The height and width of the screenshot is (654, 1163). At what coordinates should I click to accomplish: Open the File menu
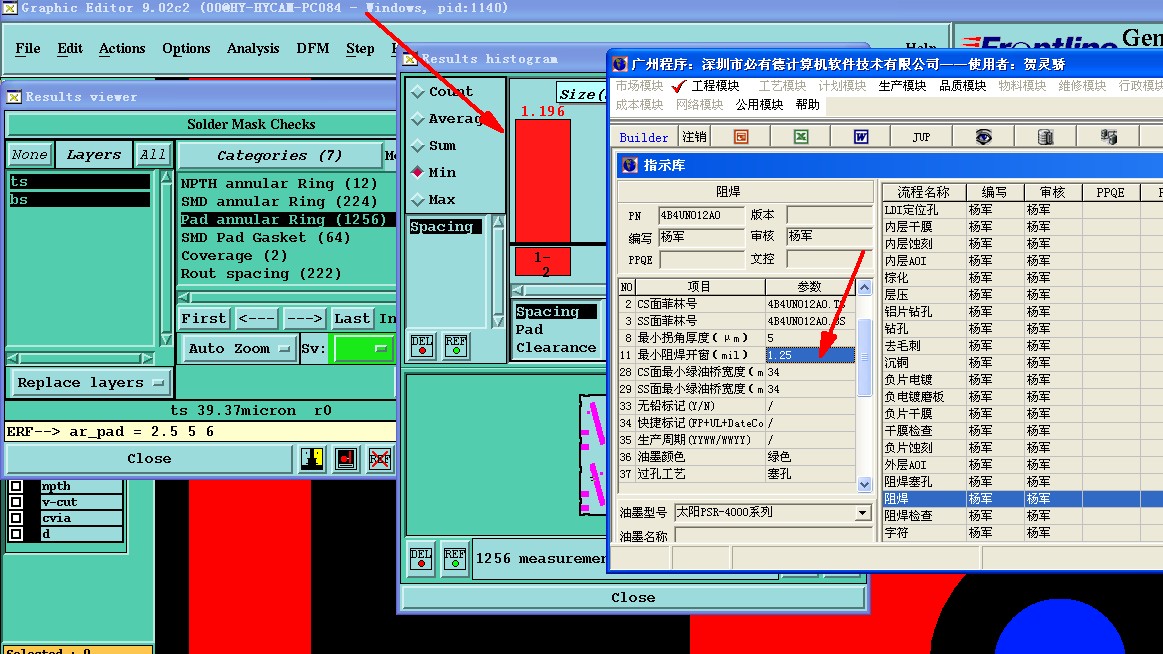[28, 49]
